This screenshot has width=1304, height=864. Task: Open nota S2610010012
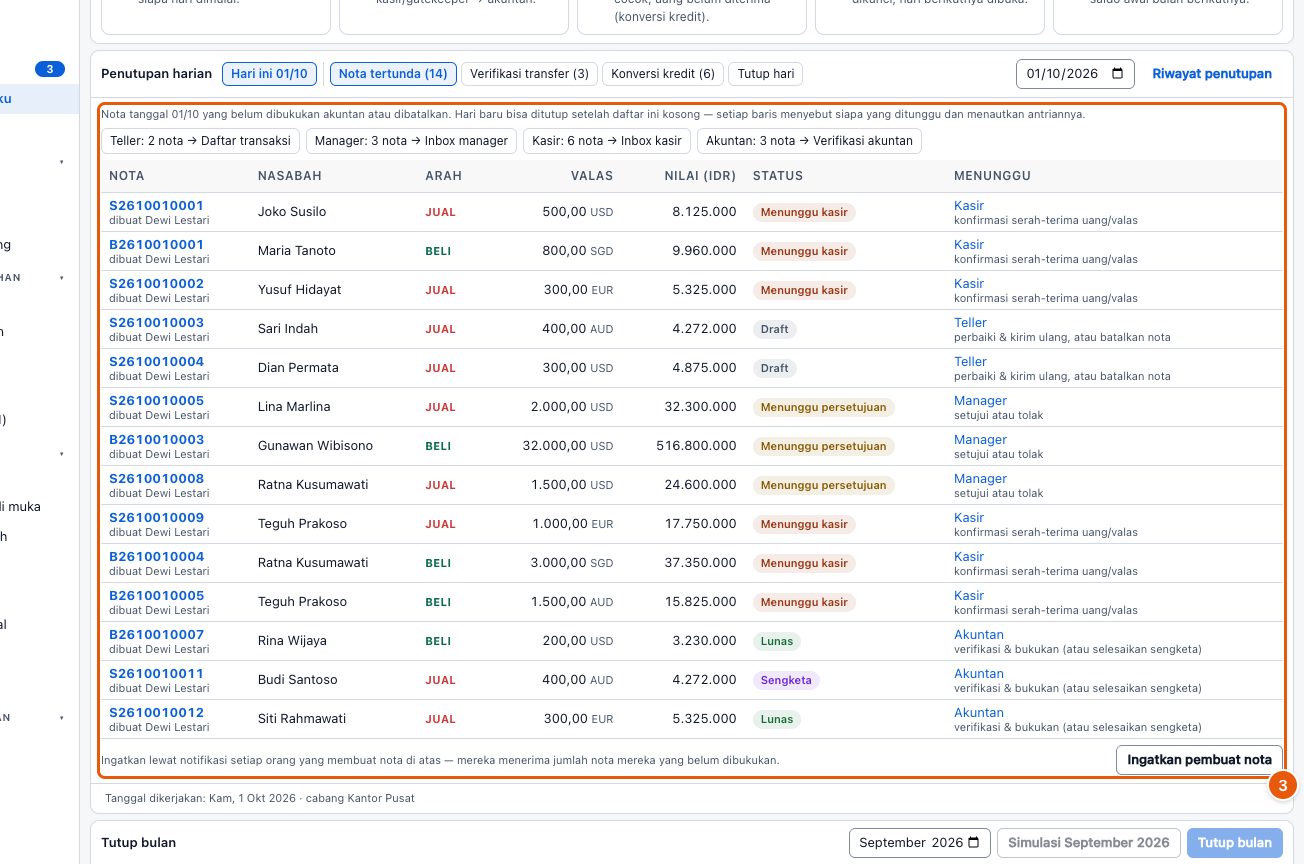(x=156, y=713)
